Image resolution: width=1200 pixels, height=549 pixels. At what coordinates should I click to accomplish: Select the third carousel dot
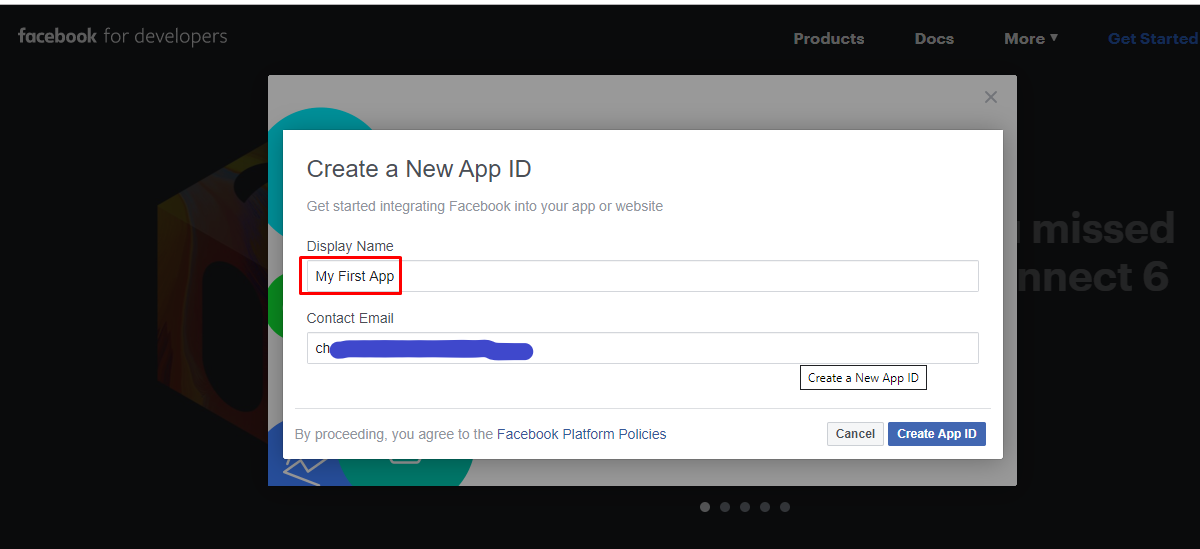(x=745, y=507)
